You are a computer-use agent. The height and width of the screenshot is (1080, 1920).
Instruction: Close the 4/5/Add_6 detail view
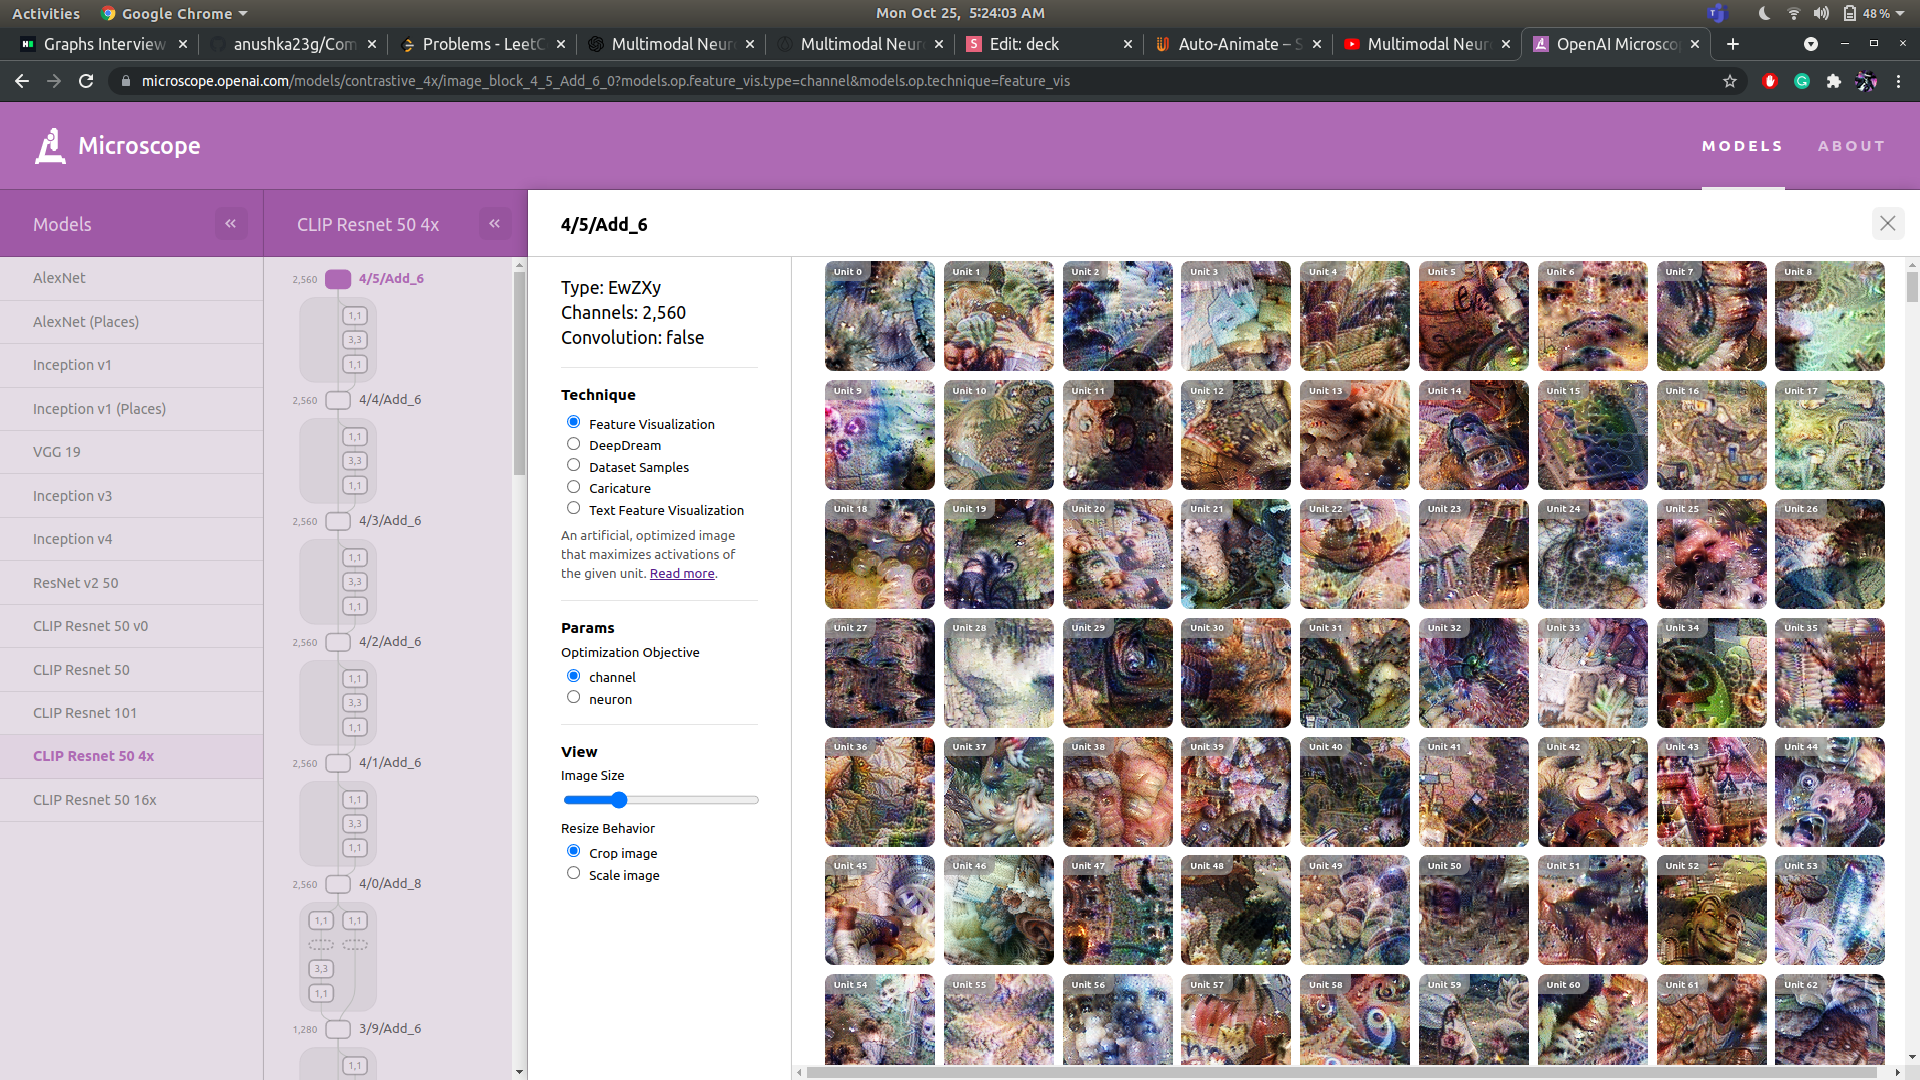pyautogui.click(x=1887, y=224)
